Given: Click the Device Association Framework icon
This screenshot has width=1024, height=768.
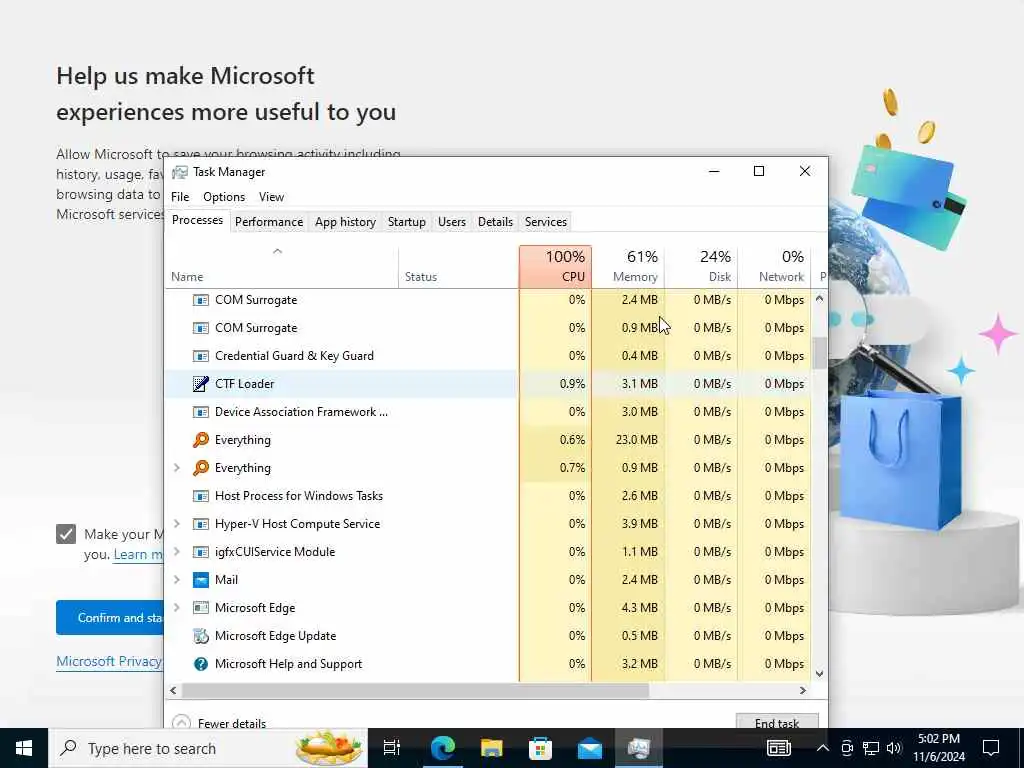Looking at the screenshot, I should pyautogui.click(x=200, y=412).
